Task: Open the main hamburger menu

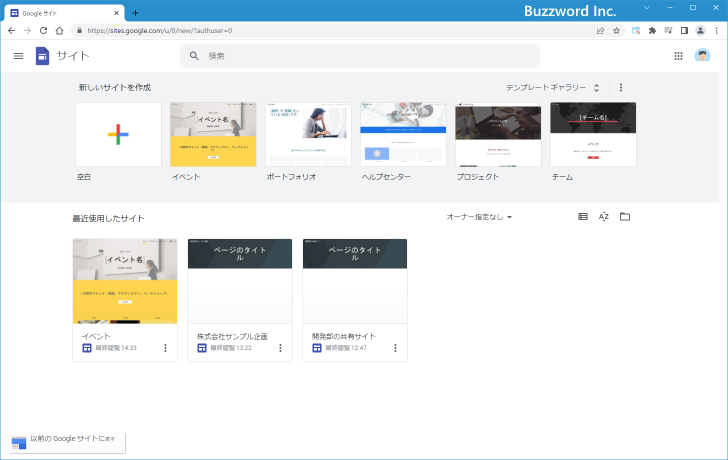Action: point(18,56)
